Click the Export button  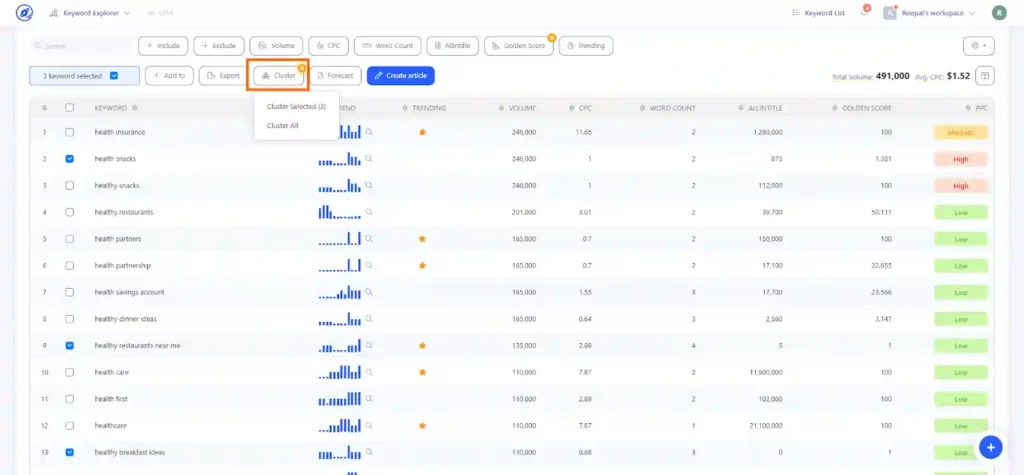(x=223, y=76)
